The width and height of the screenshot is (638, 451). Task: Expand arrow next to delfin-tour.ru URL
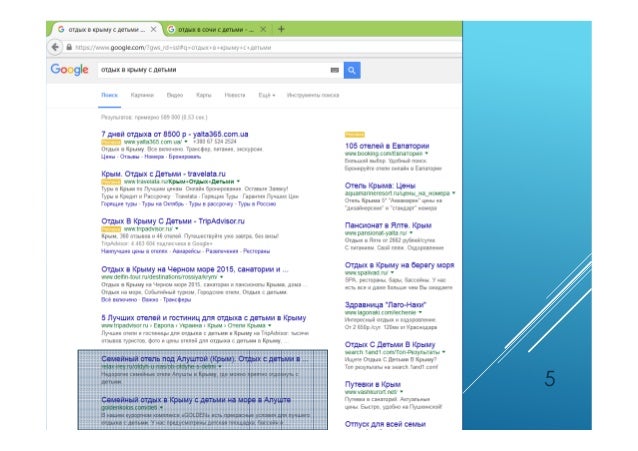pyautogui.click(x=222, y=277)
